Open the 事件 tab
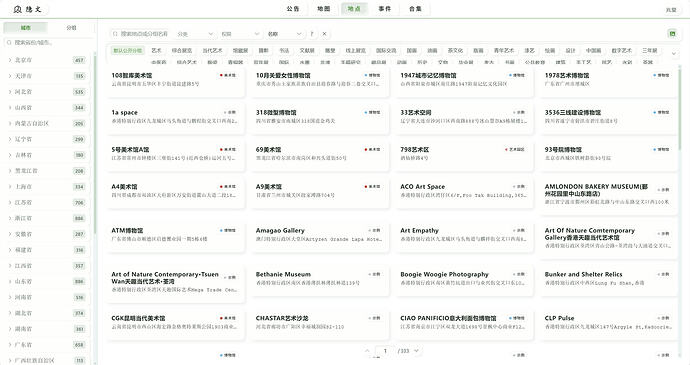 coord(385,9)
